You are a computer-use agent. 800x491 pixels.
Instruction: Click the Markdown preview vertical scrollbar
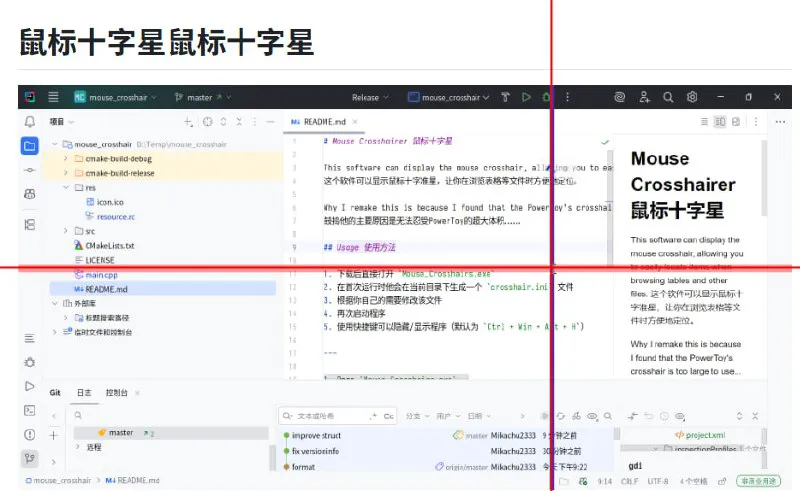point(764,179)
